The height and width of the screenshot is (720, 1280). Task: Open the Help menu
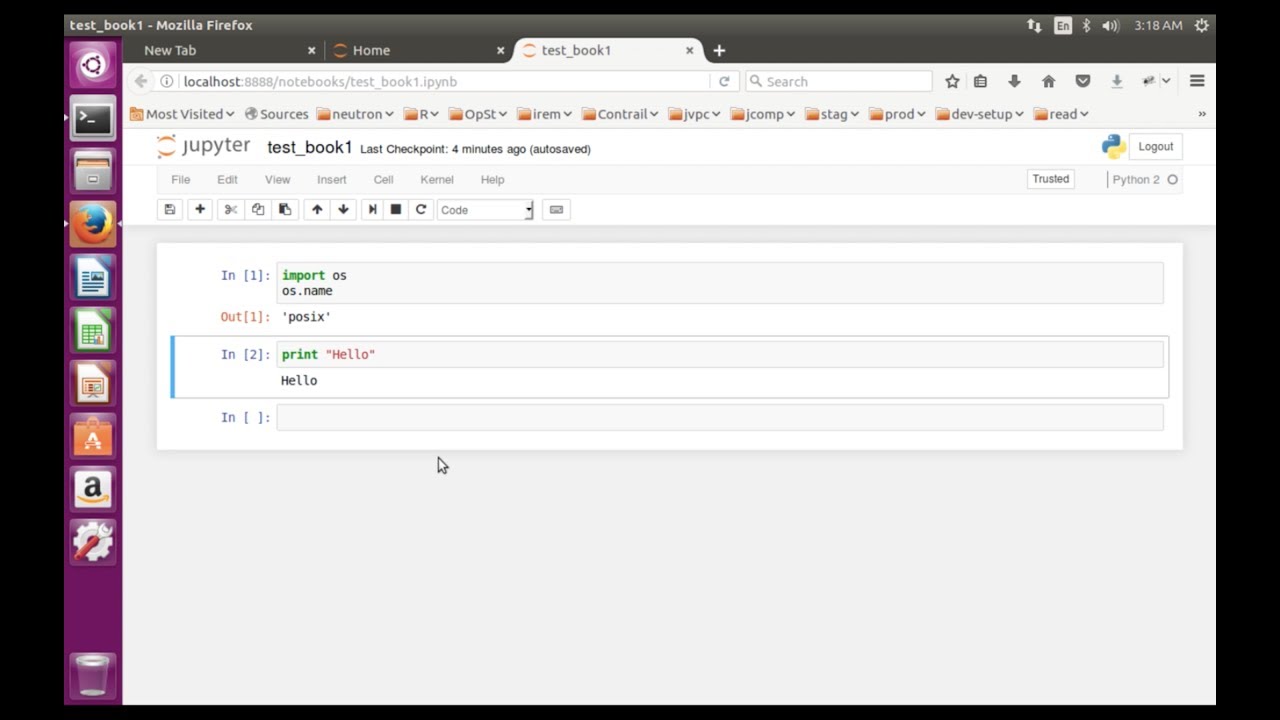(492, 180)
